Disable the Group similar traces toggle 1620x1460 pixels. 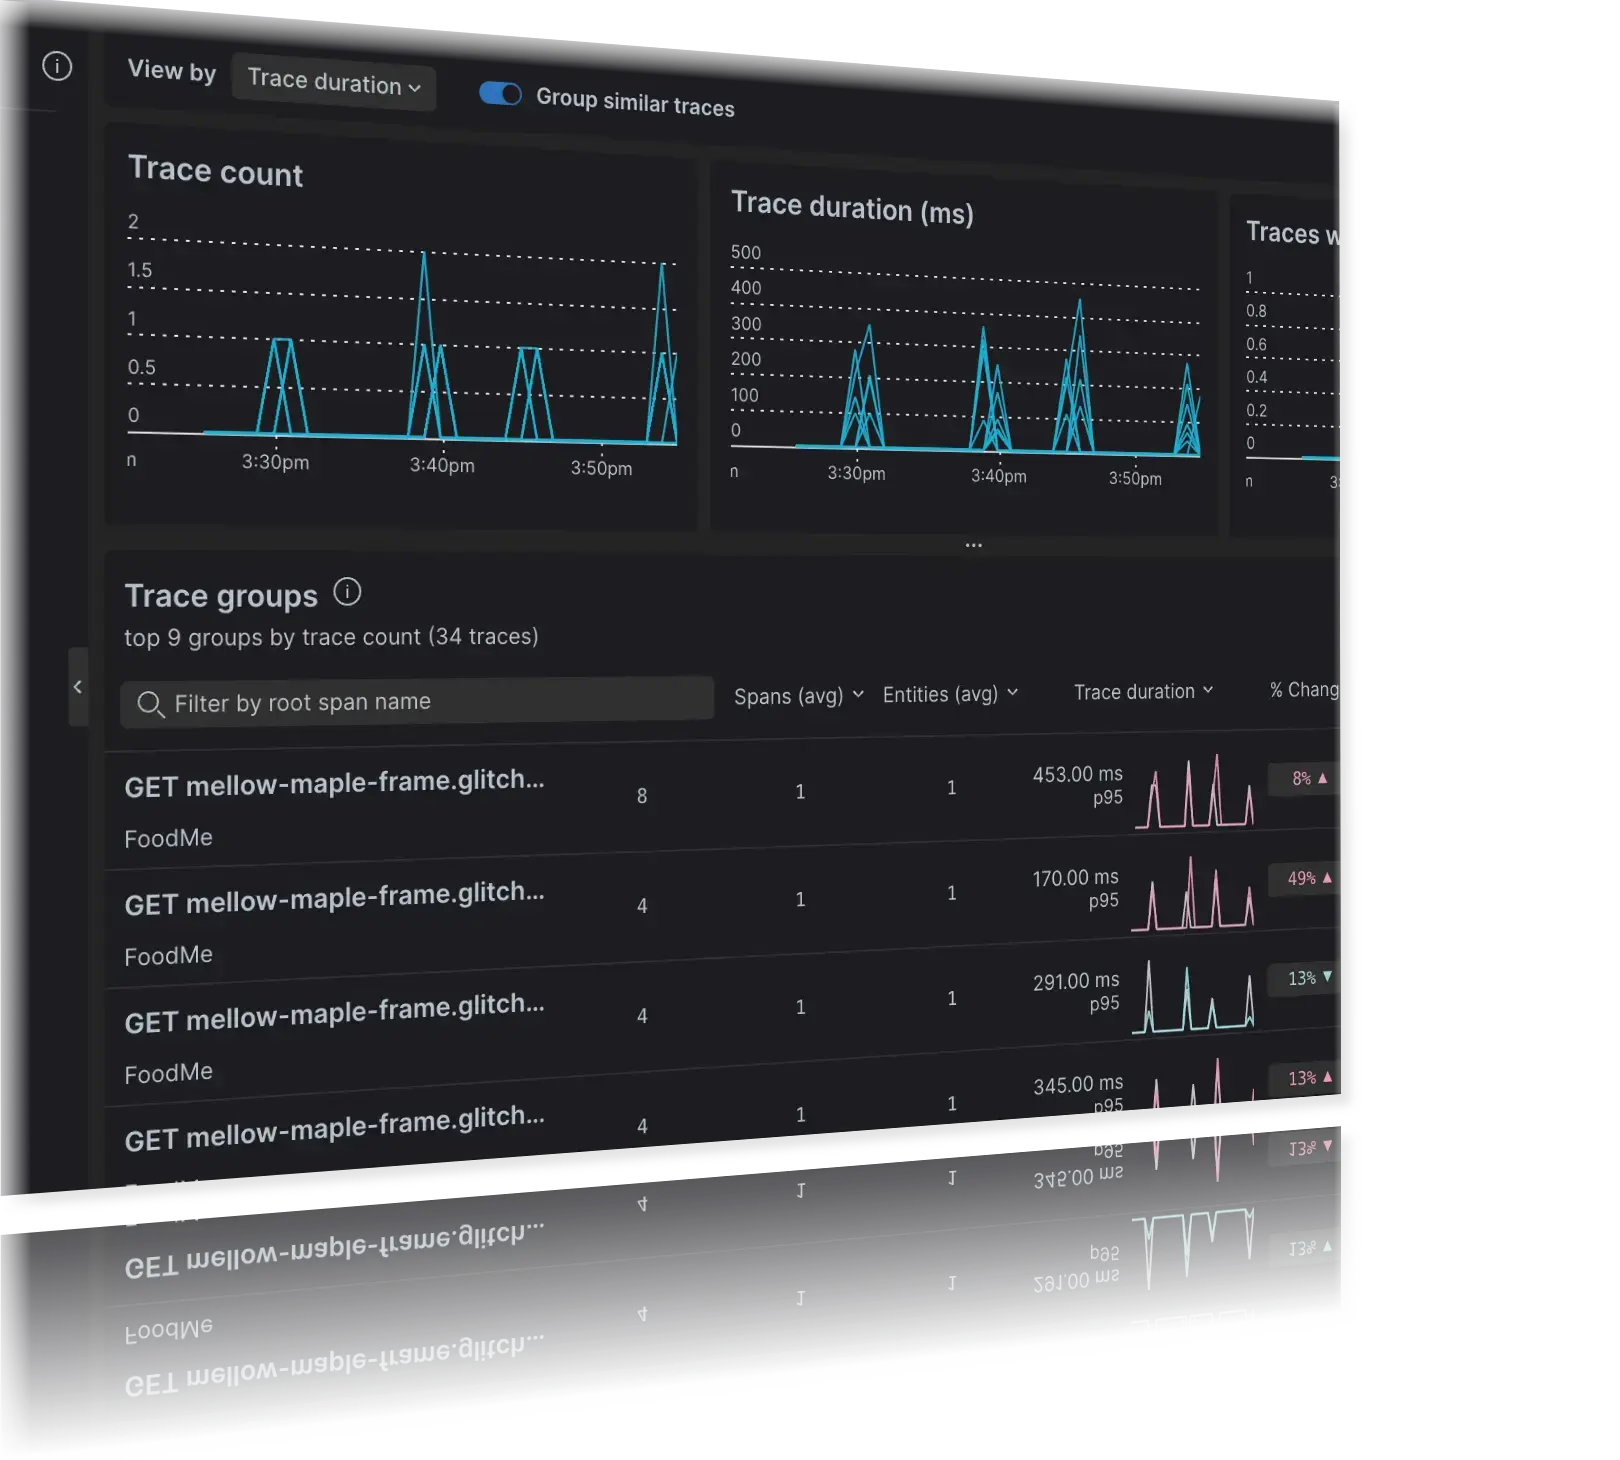pos(501,93)
